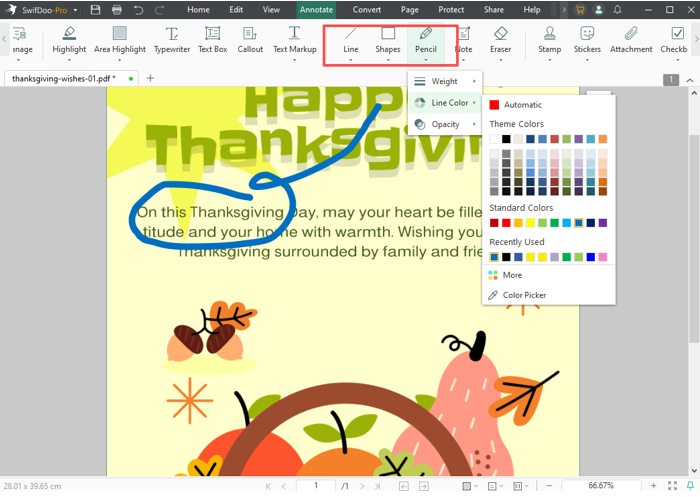
Task: Open the Text Markup tool
Action: (295, 40)
